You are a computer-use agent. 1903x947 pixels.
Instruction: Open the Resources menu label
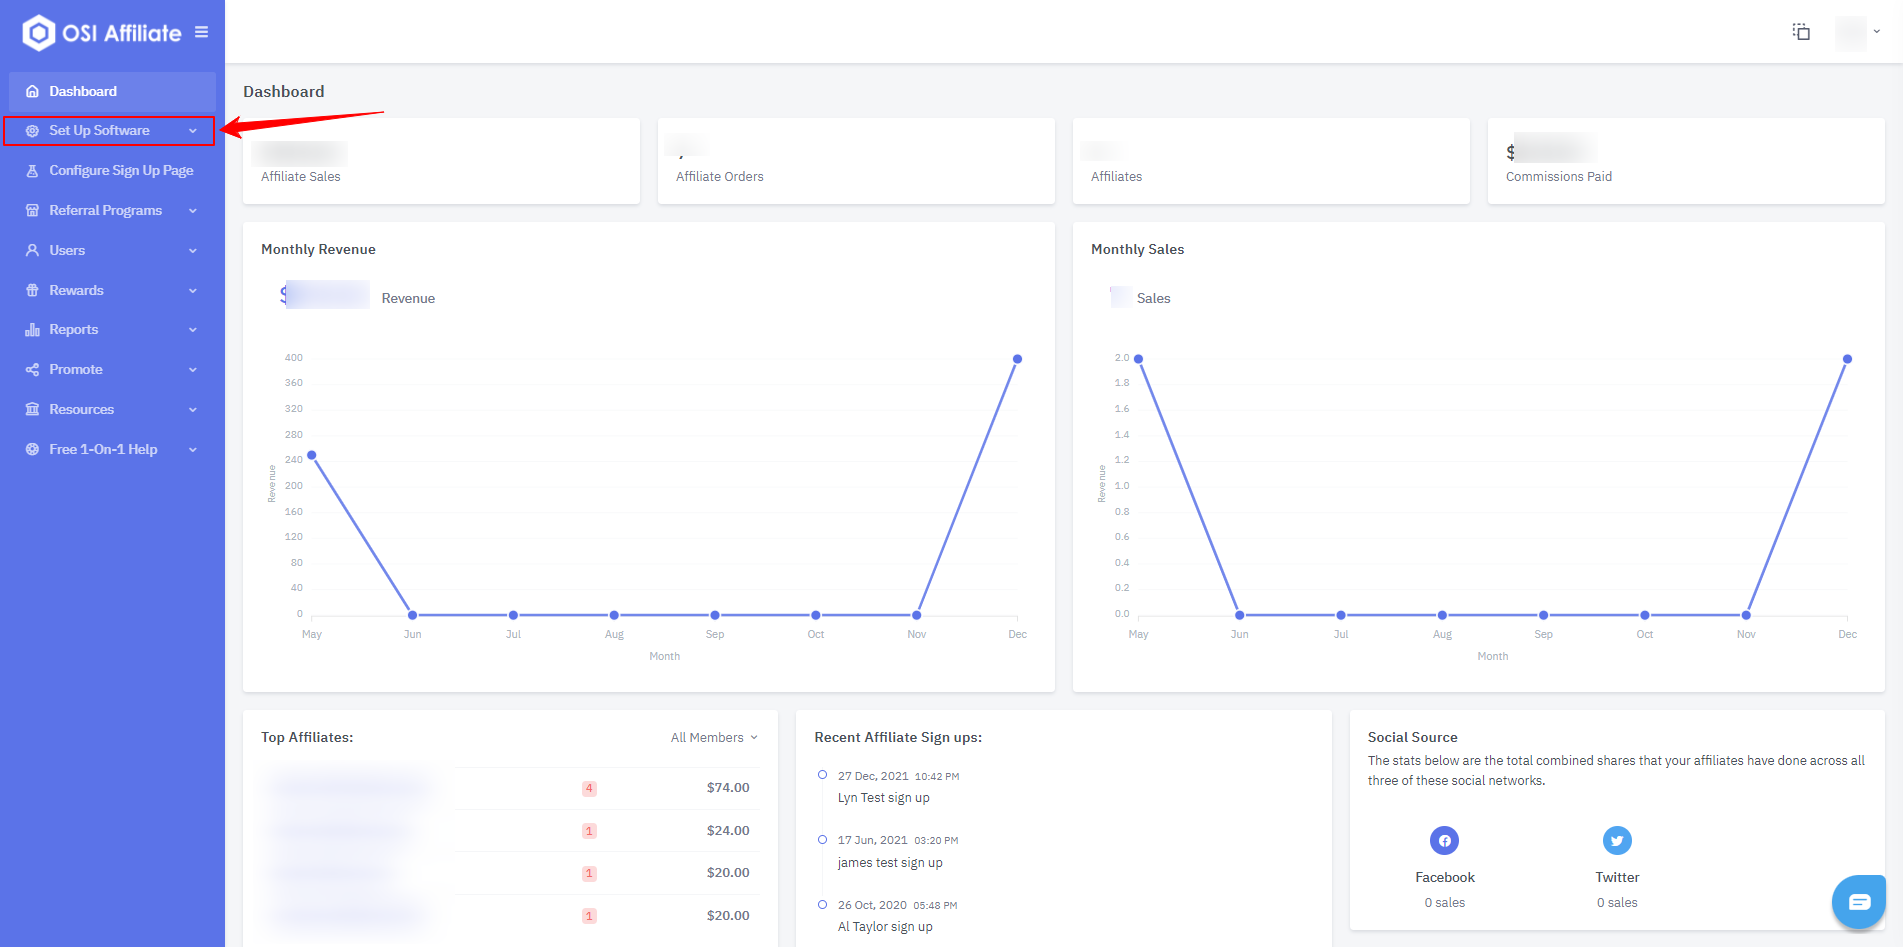82,410
